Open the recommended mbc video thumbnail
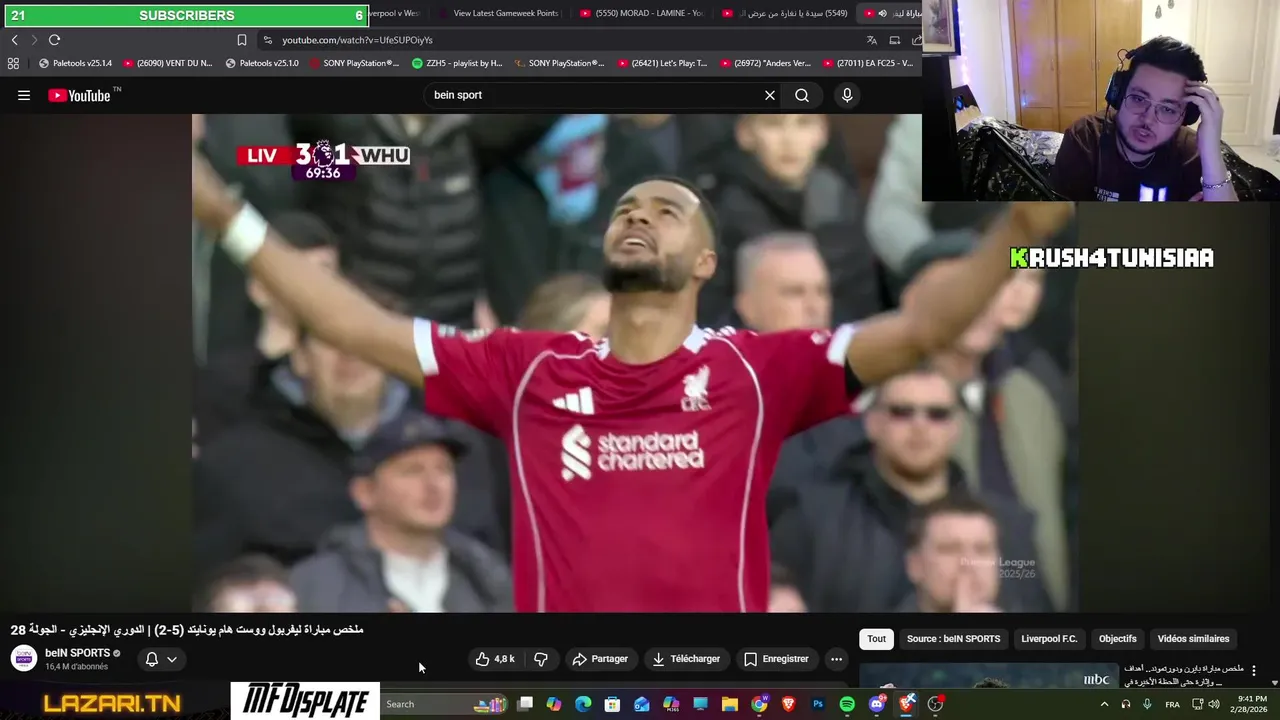The height and width of the screenshot is (720, 1280). [x=989, y=676]
